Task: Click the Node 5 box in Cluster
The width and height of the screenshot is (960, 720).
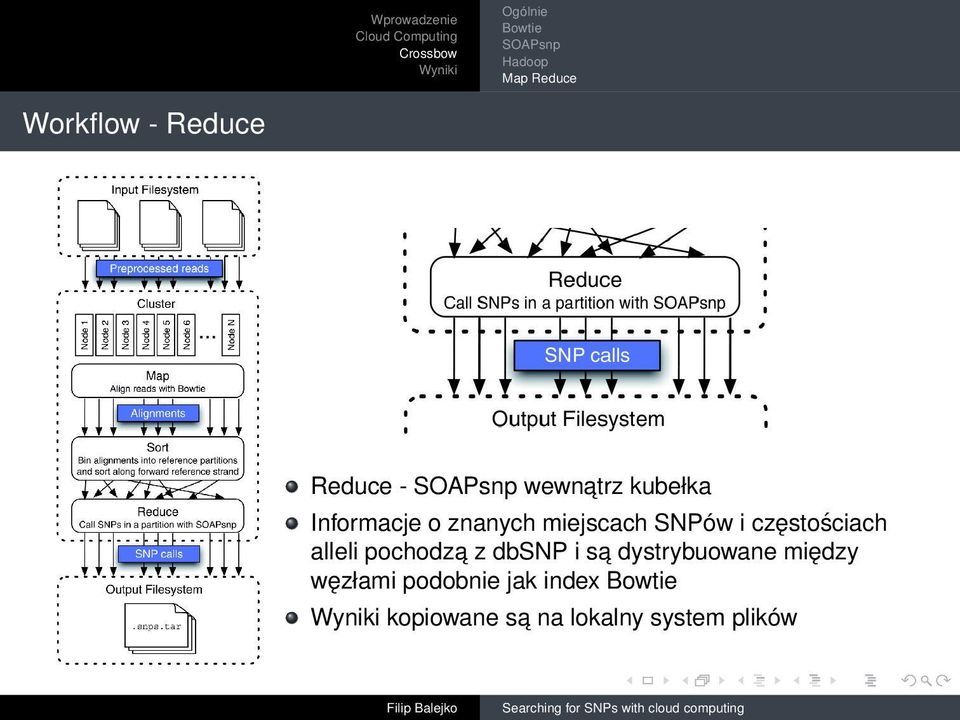Action: pyautogui.click(x=166, y=334)
